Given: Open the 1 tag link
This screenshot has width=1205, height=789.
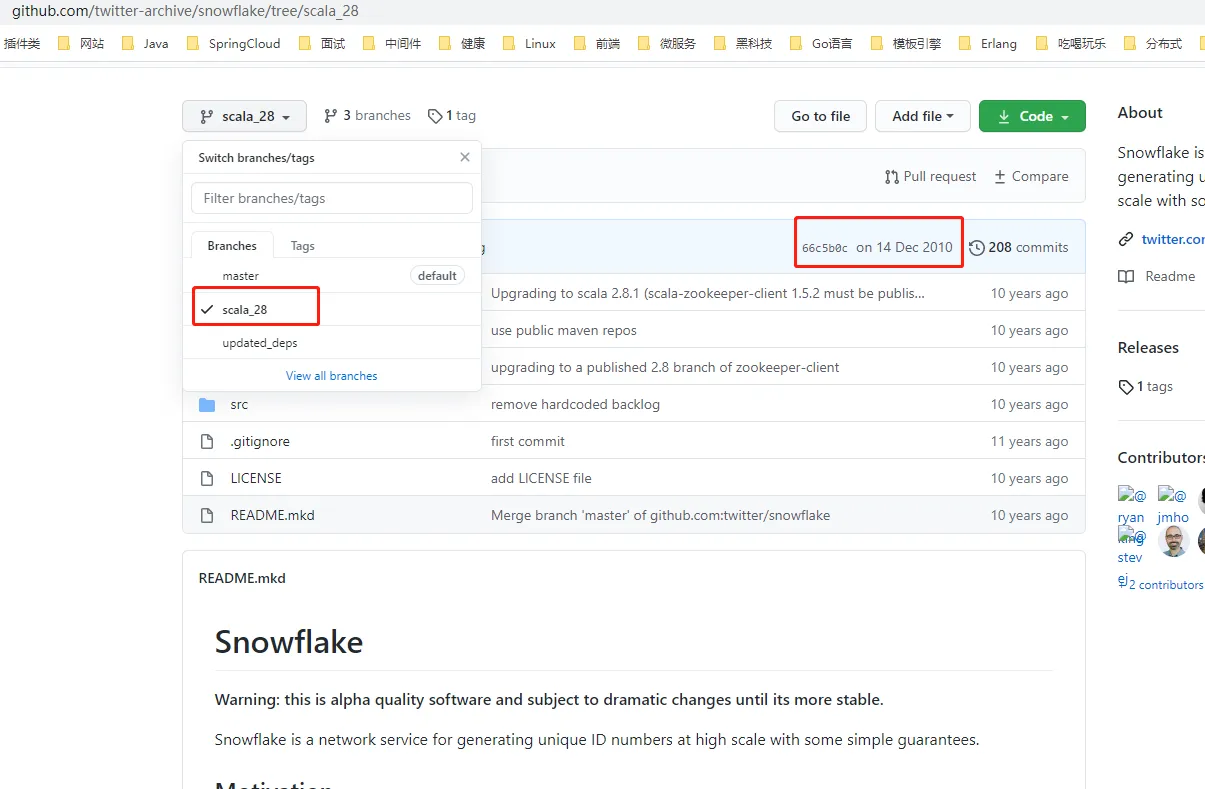Looking at the screenshot, I should tap(452, 116).
